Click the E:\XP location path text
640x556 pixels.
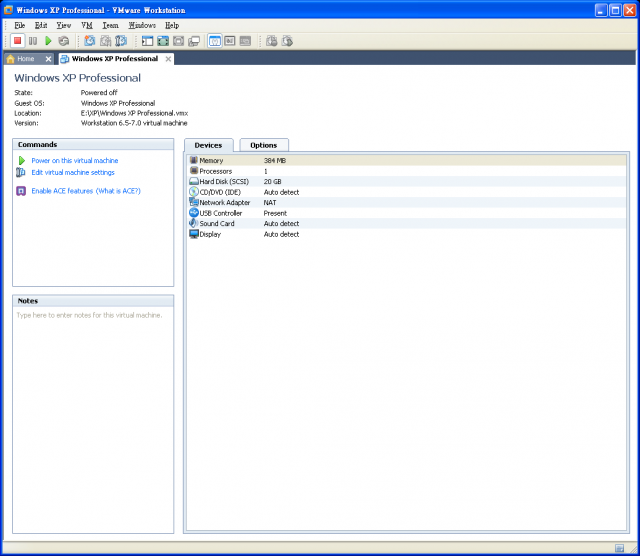(134, 113)
